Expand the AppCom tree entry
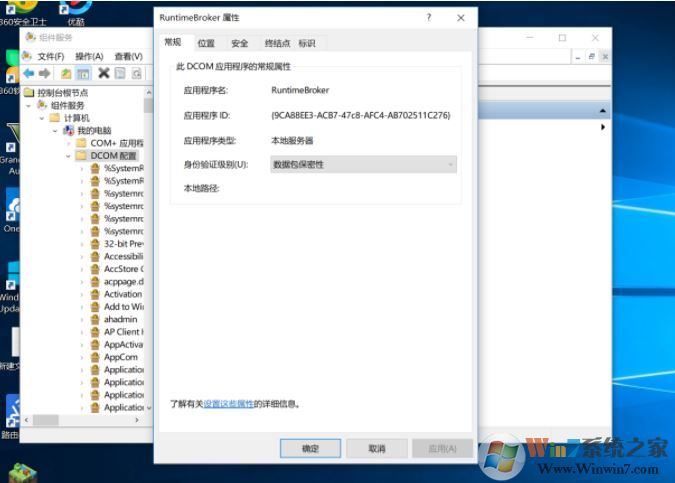The height and width of the screenshot is (483, 675). pyautogui.click(x=82, y=357)
